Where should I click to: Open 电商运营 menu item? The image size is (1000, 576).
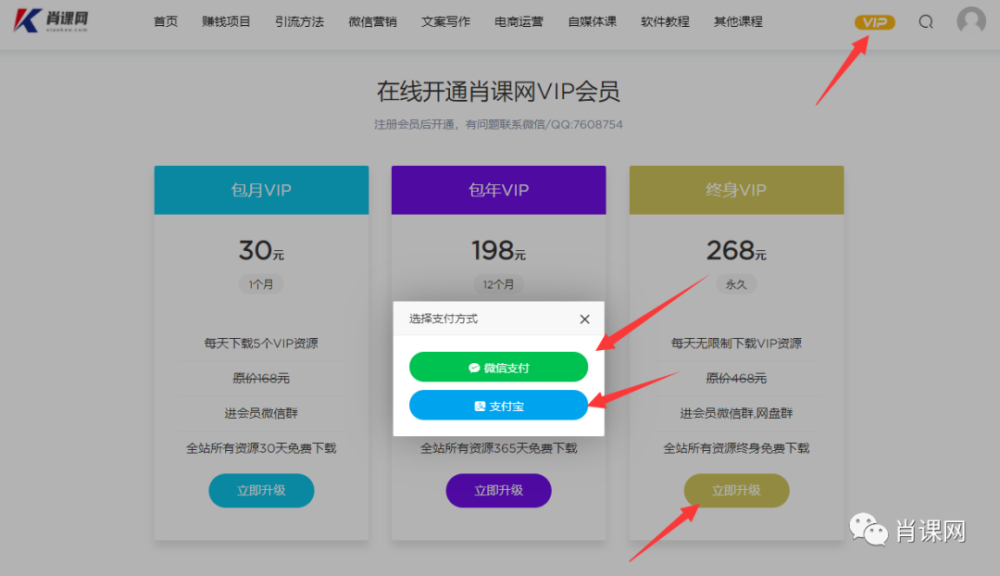(518, 22)
